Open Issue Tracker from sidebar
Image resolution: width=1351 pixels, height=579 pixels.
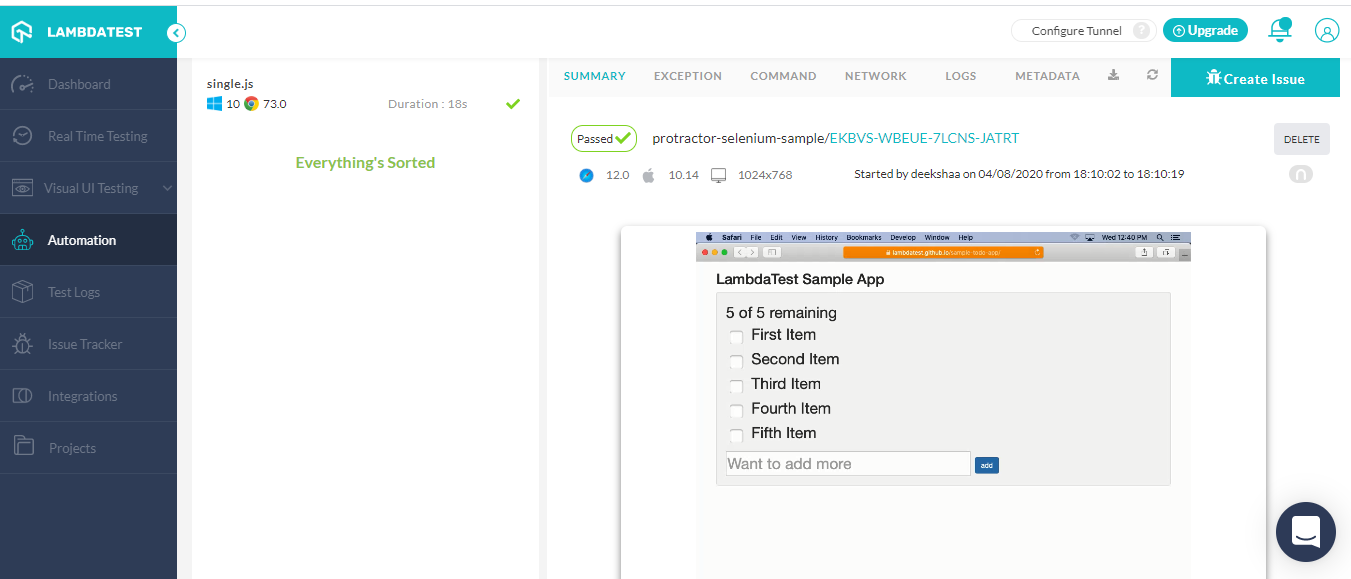click(x=85, y=344)
